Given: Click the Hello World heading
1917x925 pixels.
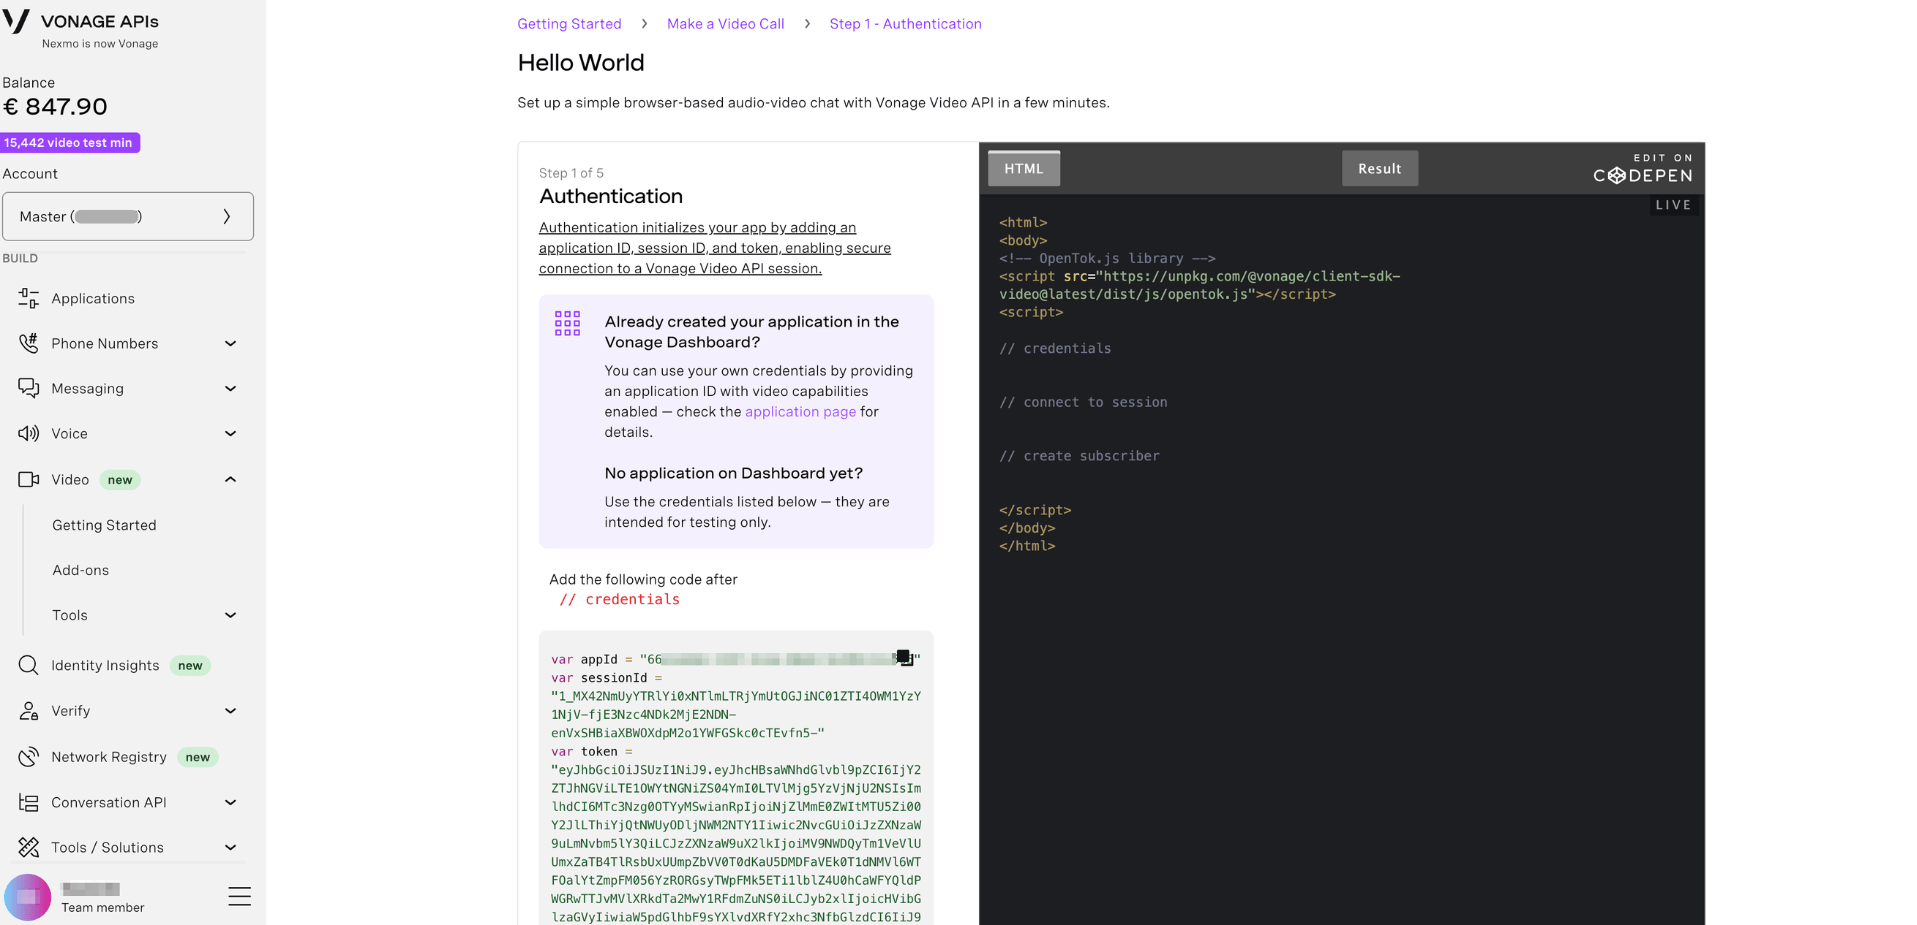Looking at the screenshot, I should coord(581,63).
